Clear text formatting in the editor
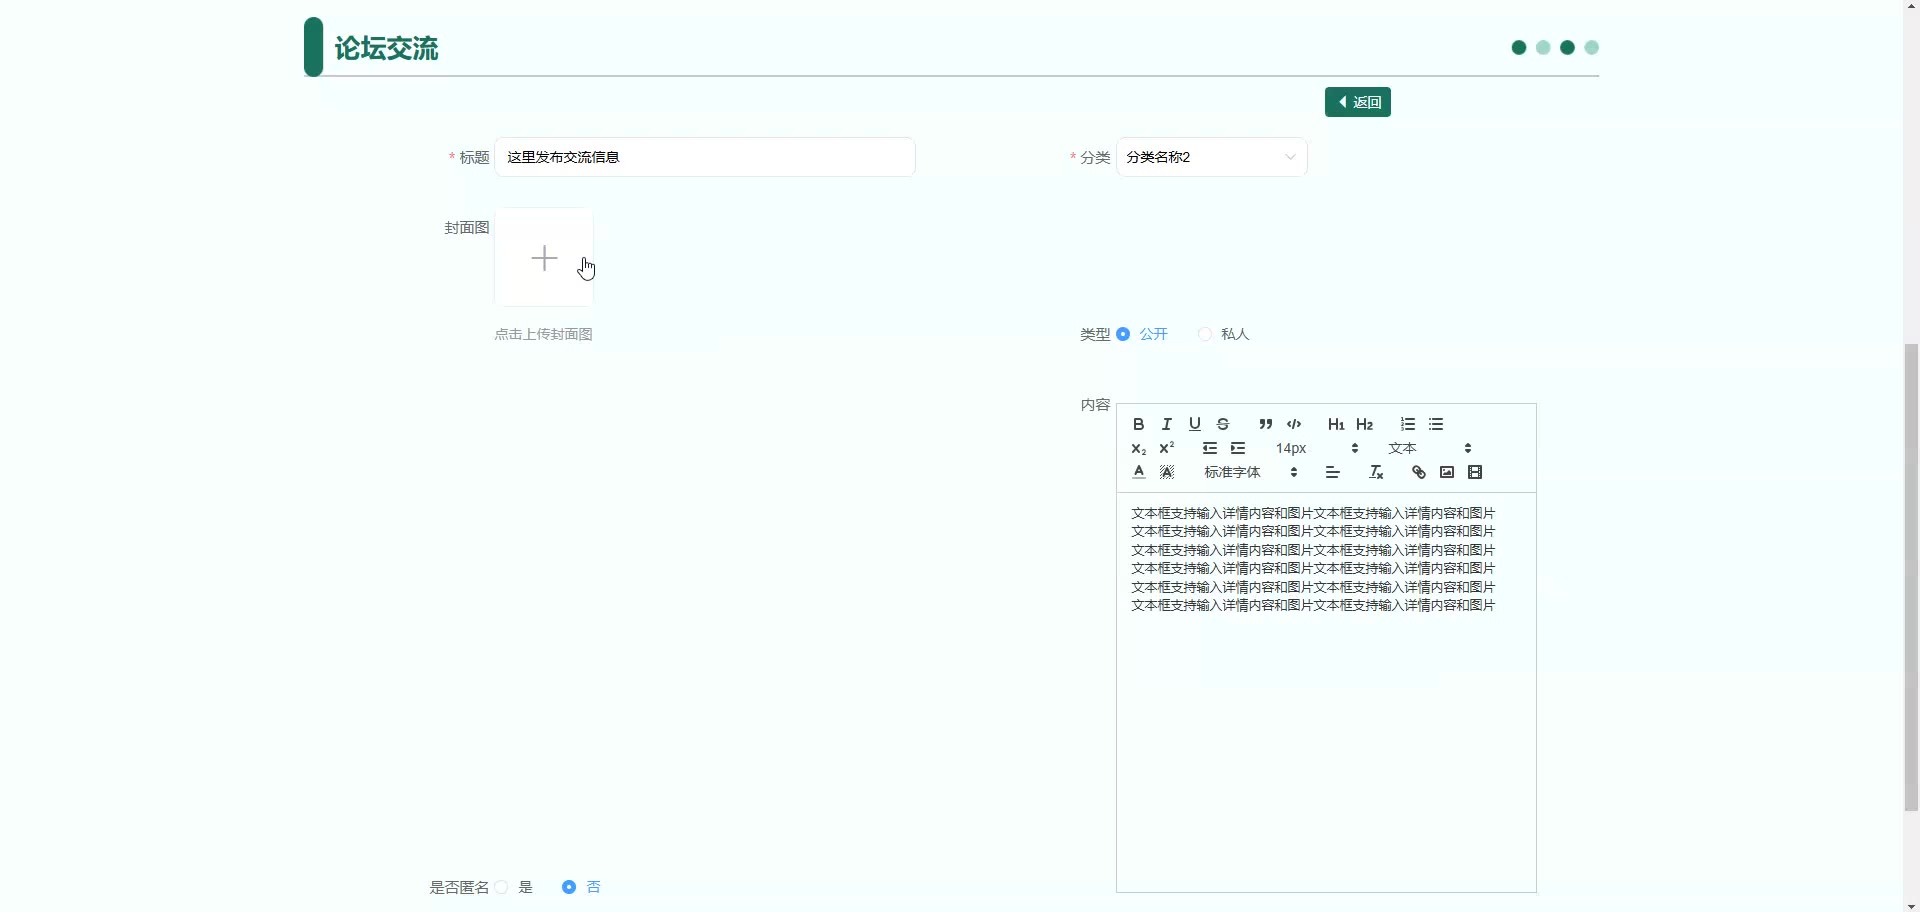 click(1376, 472)
